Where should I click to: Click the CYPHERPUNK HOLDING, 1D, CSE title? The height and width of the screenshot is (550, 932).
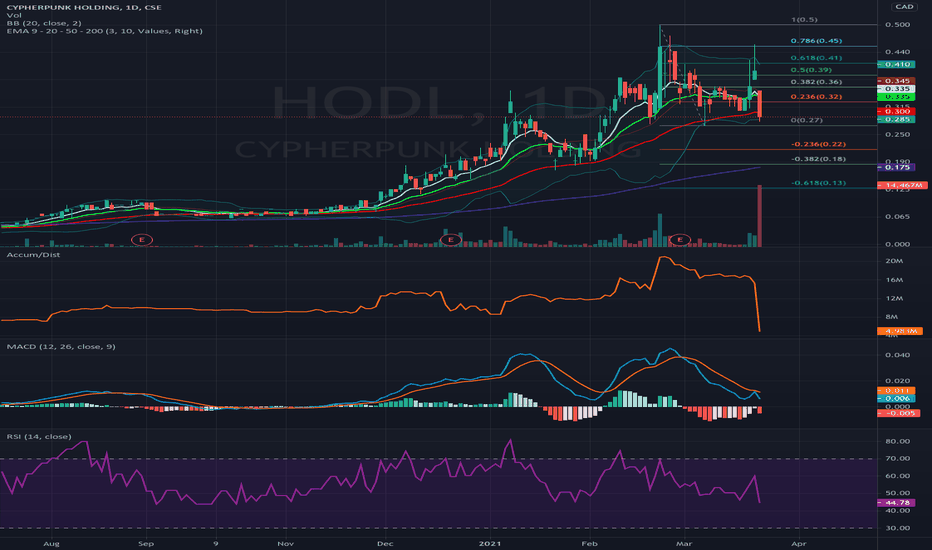click(84, 7)
